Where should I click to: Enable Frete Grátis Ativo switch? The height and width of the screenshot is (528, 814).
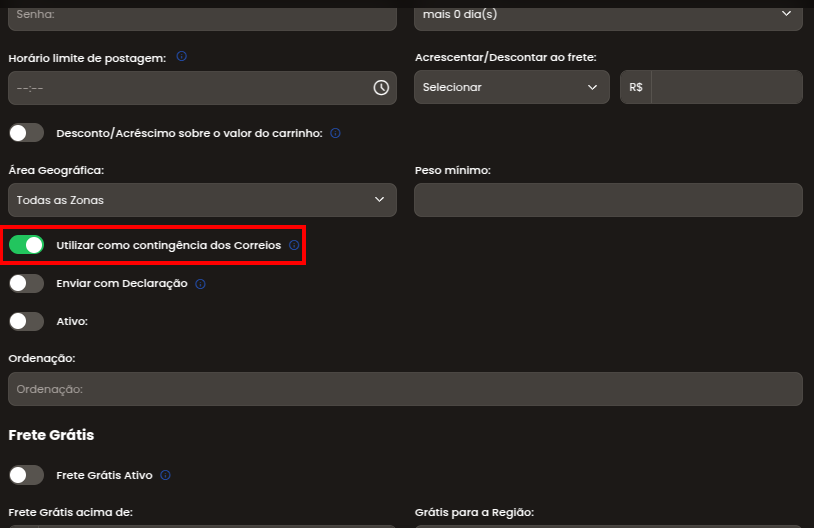click(26, 475)
